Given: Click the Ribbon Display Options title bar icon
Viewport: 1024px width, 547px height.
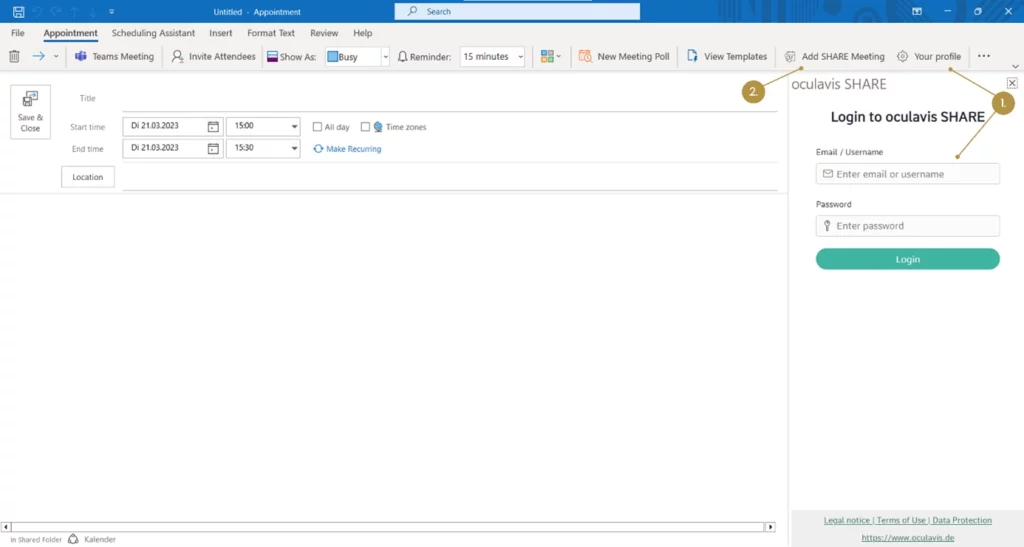Looking at the screenshot, I should pos(917,12).
